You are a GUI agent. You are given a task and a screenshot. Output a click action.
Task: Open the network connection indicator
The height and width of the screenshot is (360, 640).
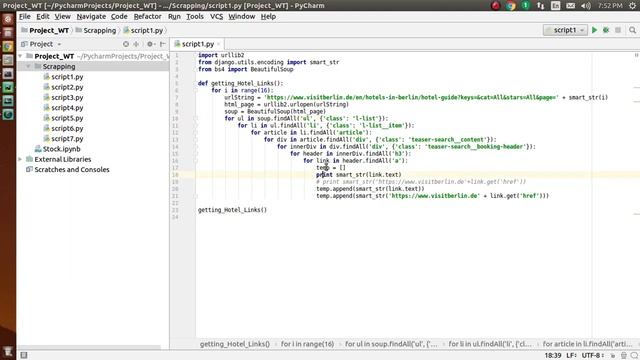coord(540,6)
